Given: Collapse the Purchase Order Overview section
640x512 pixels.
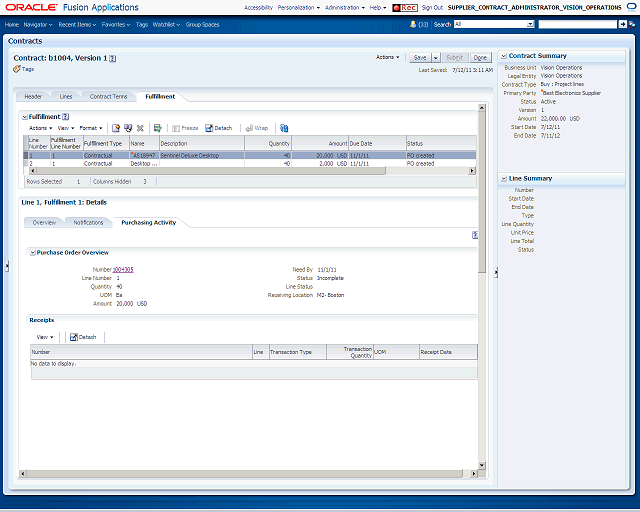Looking at the screenshot, I should pyautogui.click(x=33, y=253).
